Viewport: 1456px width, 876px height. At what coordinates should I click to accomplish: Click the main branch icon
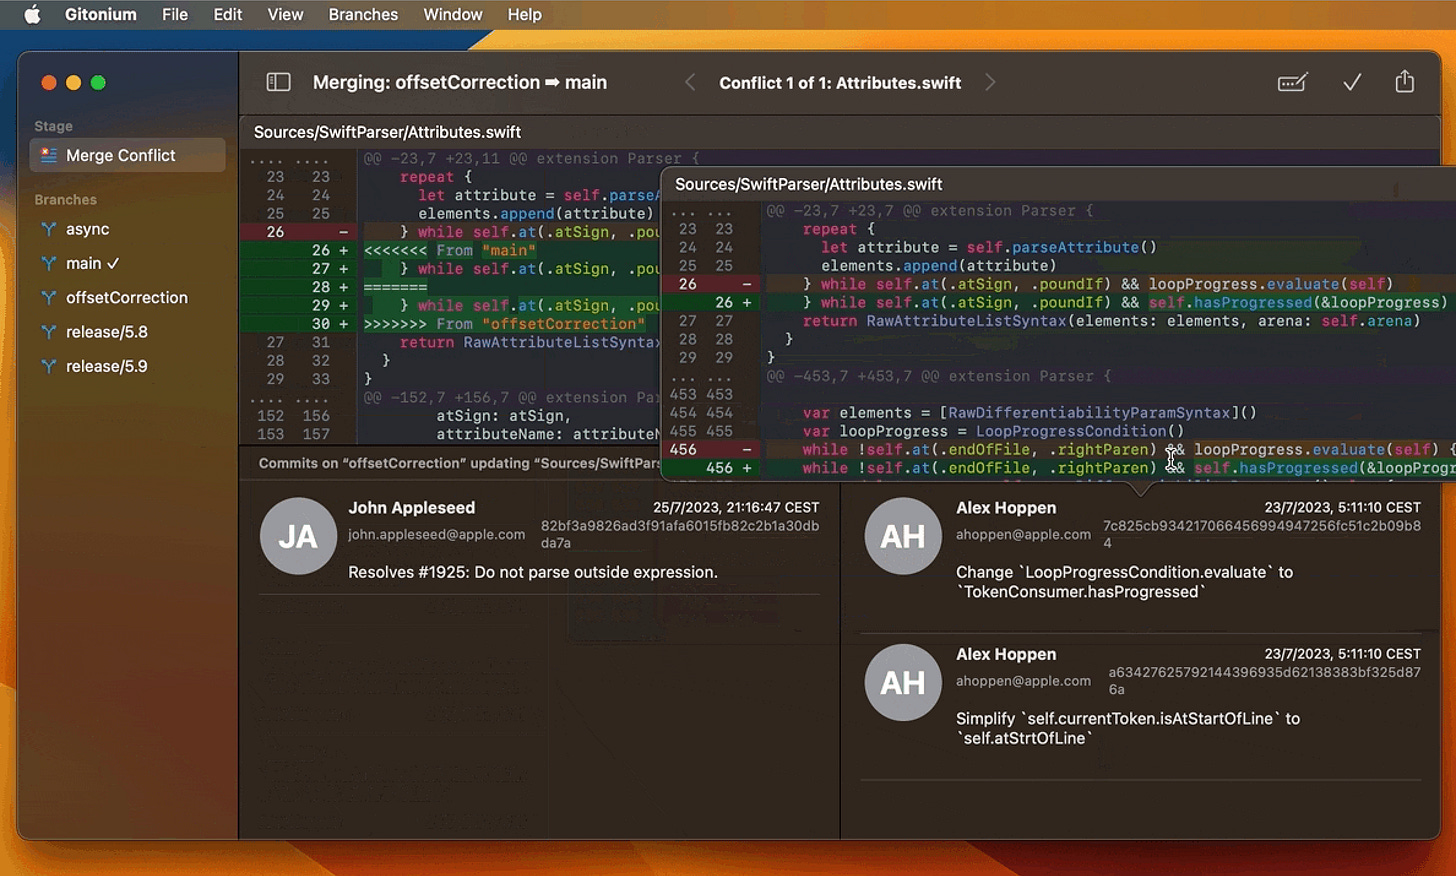click(x=48, y=263)
